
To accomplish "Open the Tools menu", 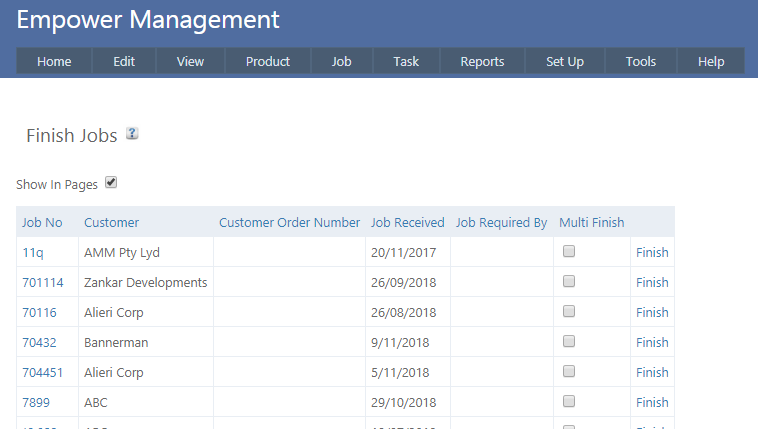I will click(x=641, y=61).
